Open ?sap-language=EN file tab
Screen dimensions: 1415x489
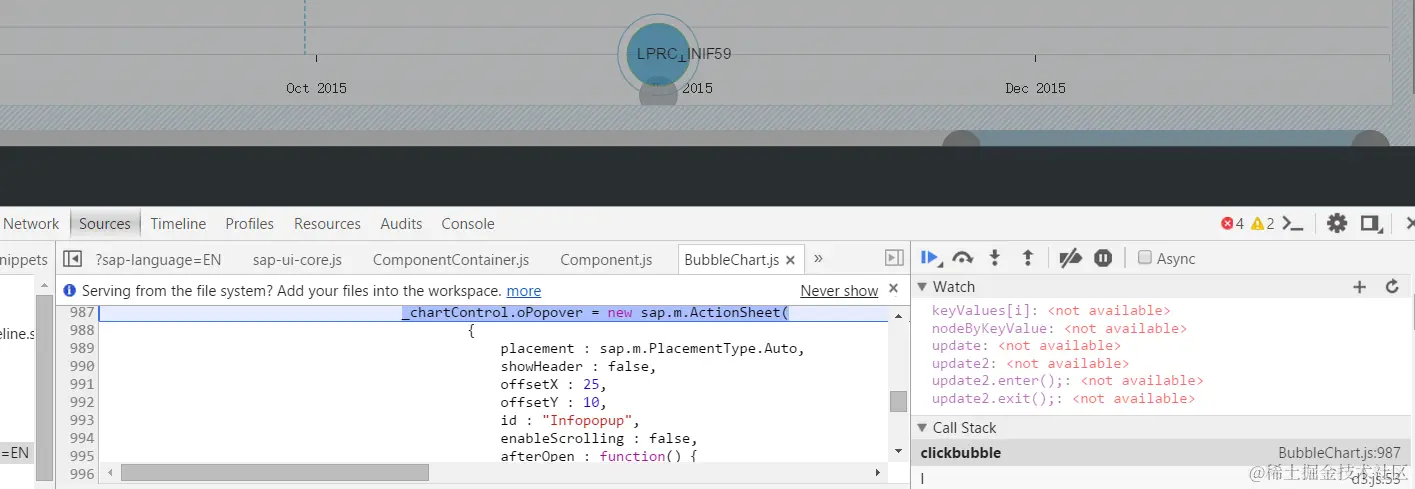[x=158, y=260]
